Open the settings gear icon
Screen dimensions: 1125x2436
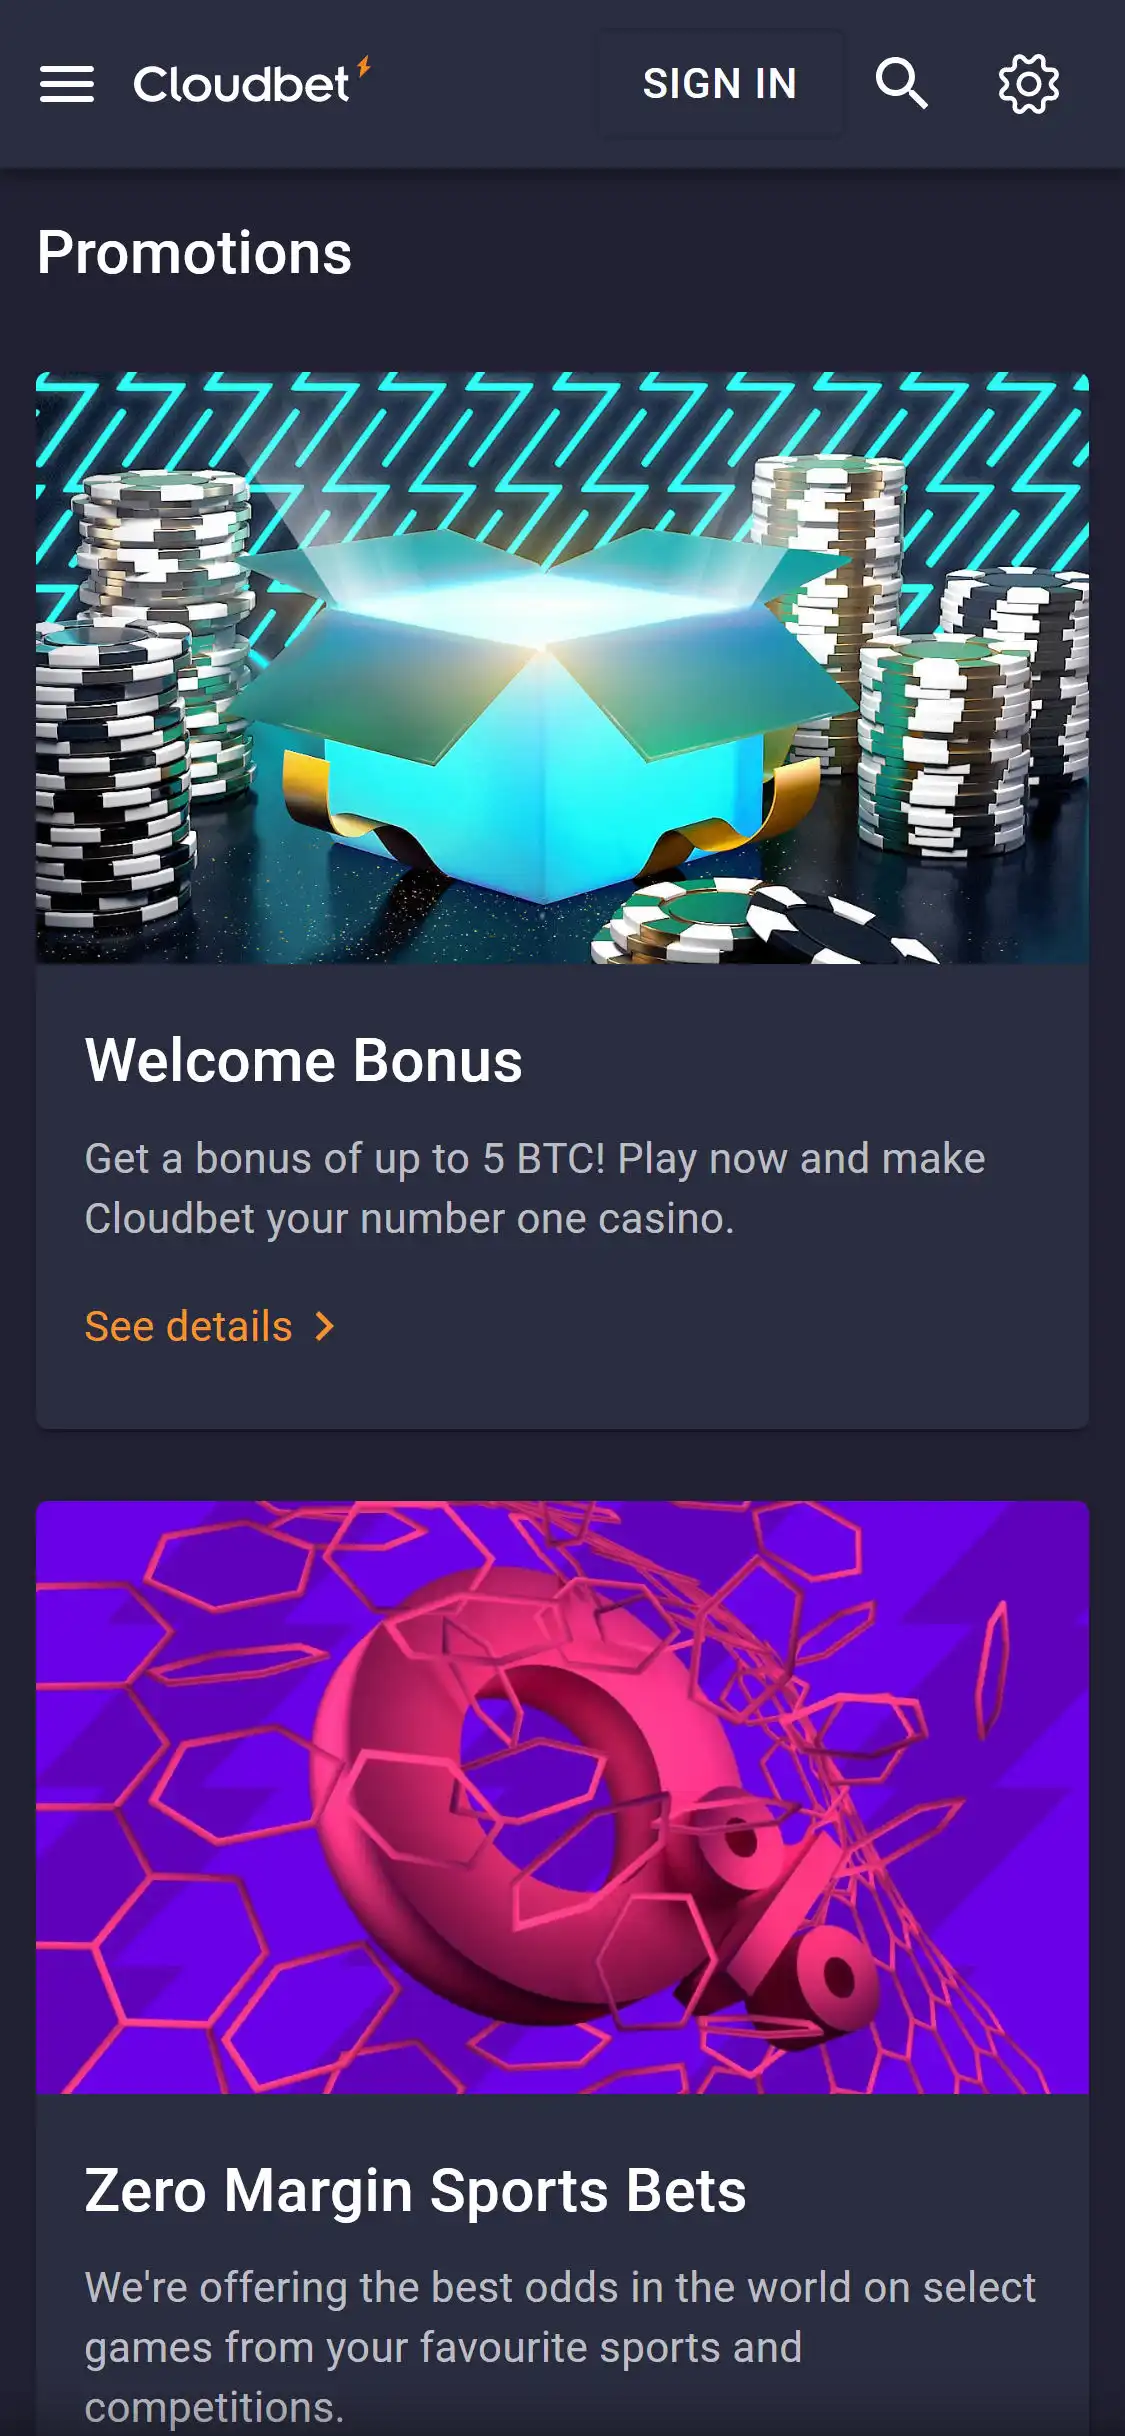pyautogui.click(x=1028, y=84)
